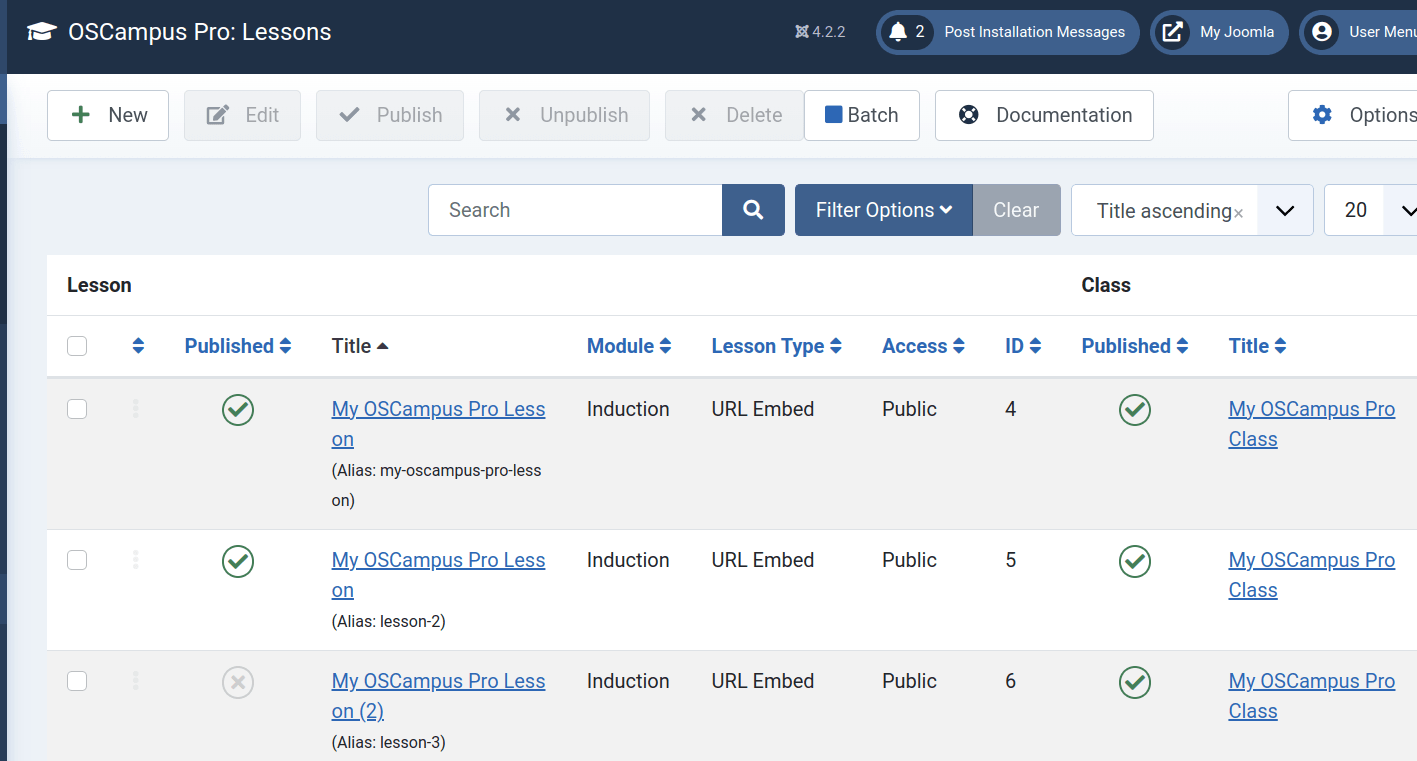This screenshot has width=1417, height=761.
Task: Click the ordering sort arrows column header icon
Action: (x=138, y=346)
